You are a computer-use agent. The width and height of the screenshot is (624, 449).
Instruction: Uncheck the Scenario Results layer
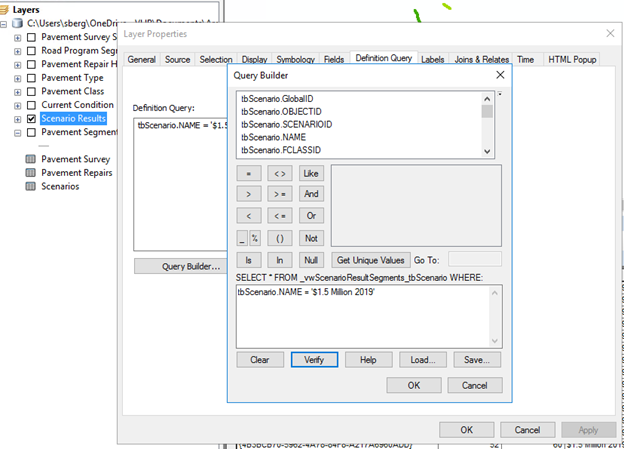(32, 119)
